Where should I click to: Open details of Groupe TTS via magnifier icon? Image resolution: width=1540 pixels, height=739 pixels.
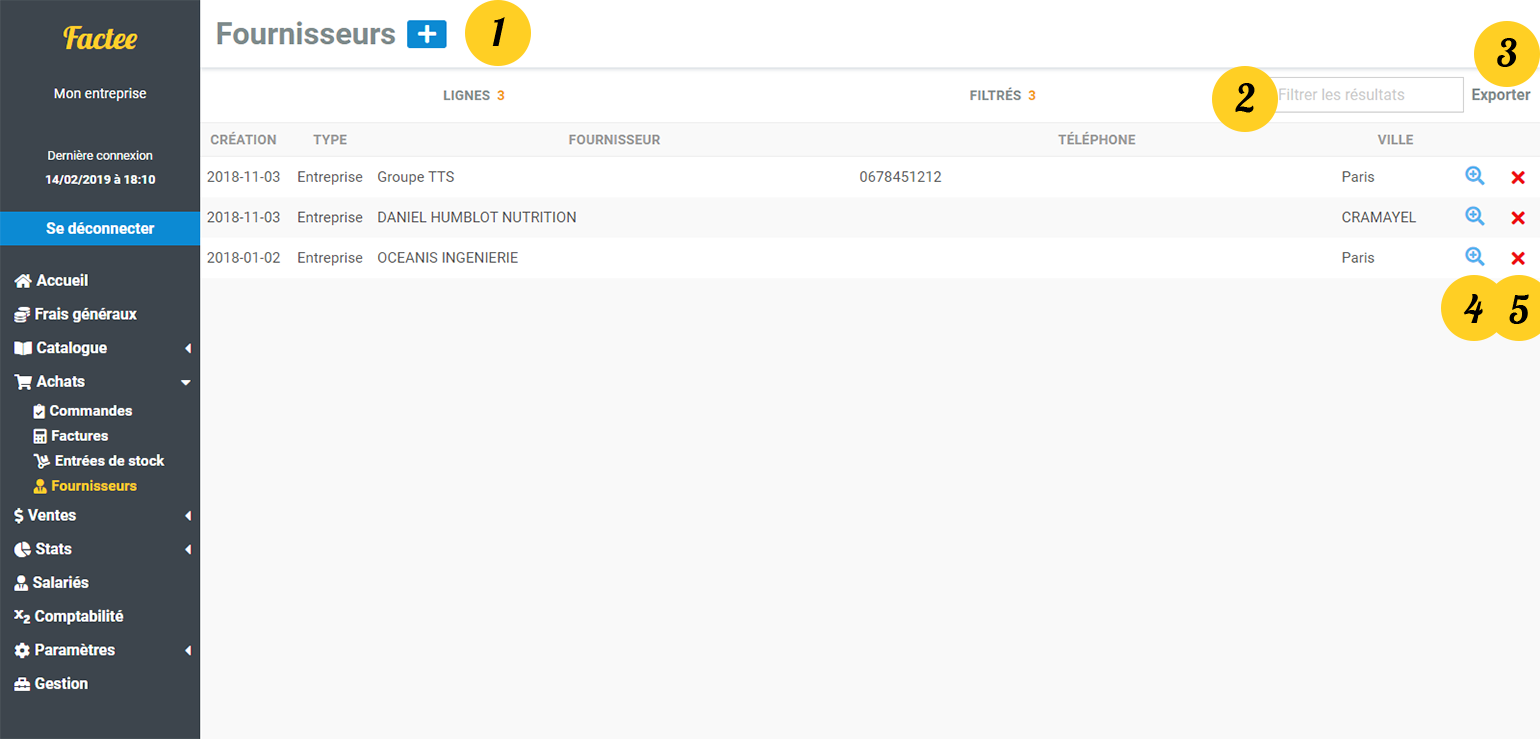(x=1474, y=176)
